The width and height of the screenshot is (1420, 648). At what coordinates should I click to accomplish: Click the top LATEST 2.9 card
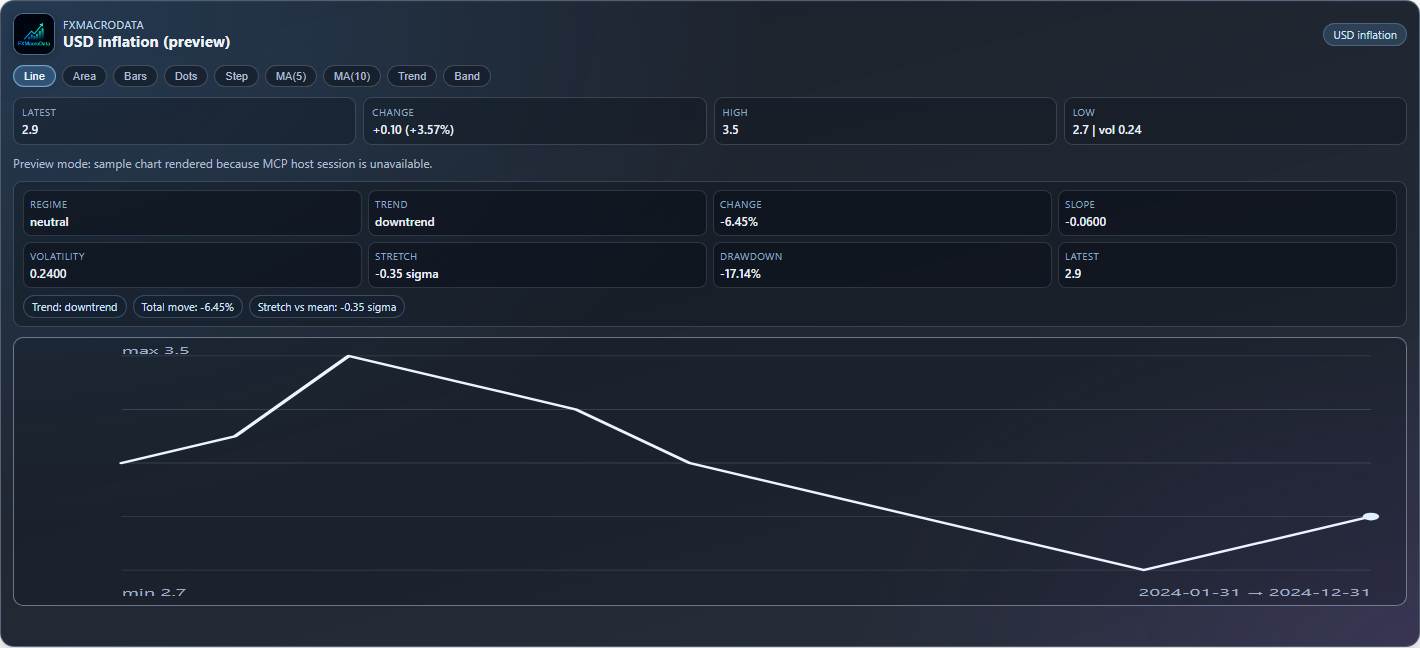184,121
